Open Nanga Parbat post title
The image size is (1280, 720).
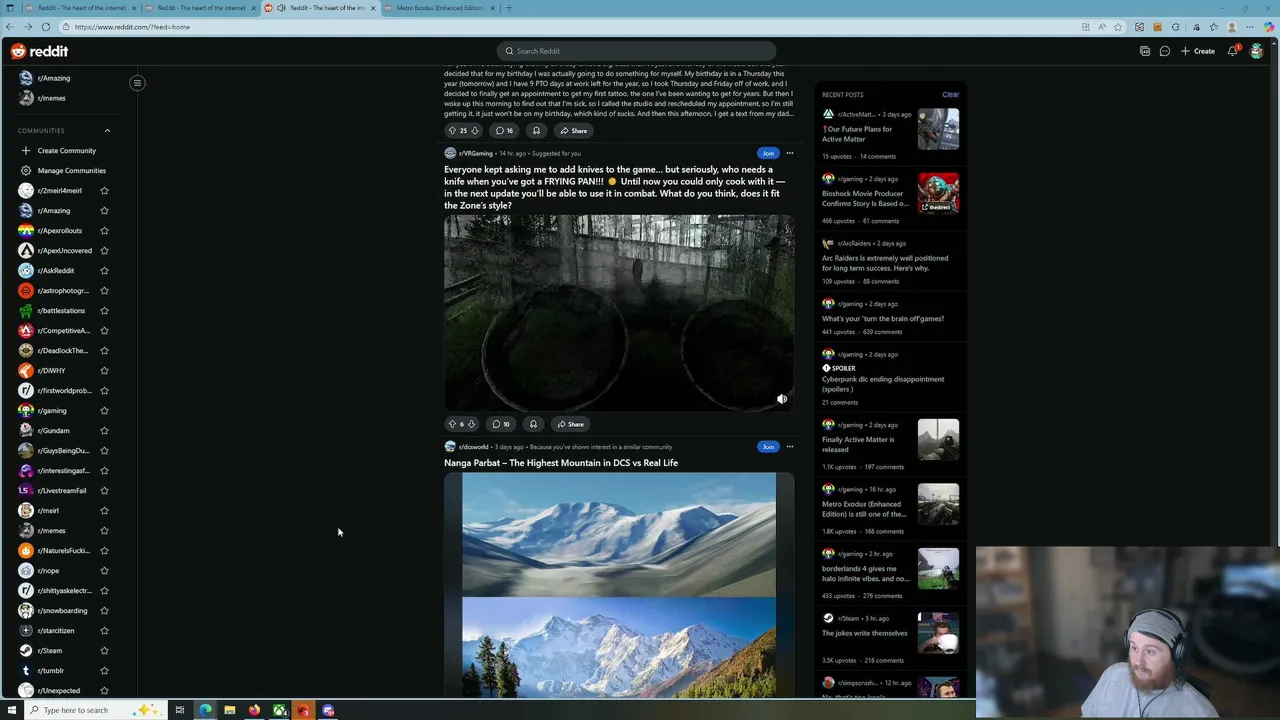click(x=561, y=463)
